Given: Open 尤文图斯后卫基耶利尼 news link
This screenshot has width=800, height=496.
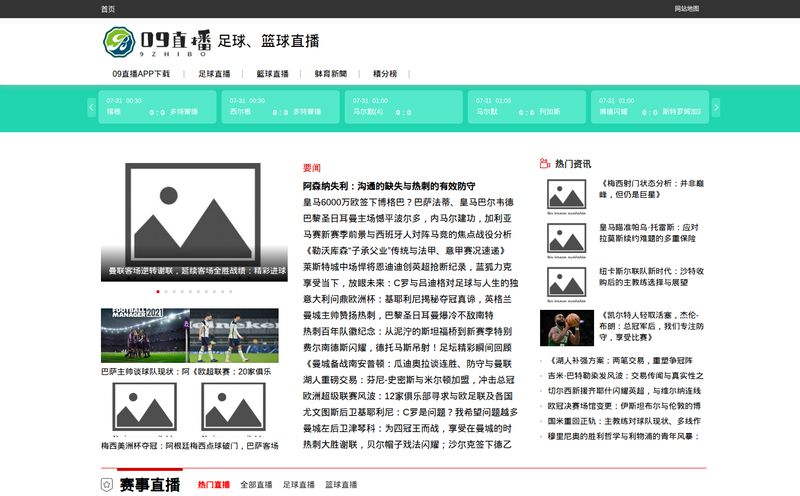Looking at the screenshot, I should (x=410, y=412).
